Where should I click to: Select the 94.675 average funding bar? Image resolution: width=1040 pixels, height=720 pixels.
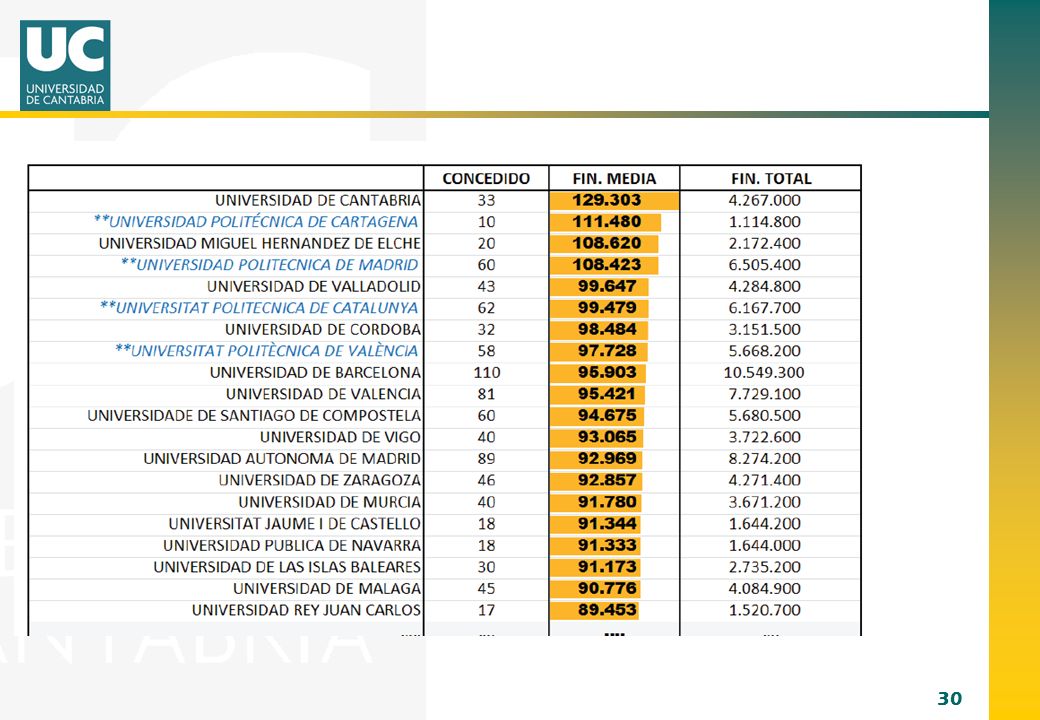[597, 416]
